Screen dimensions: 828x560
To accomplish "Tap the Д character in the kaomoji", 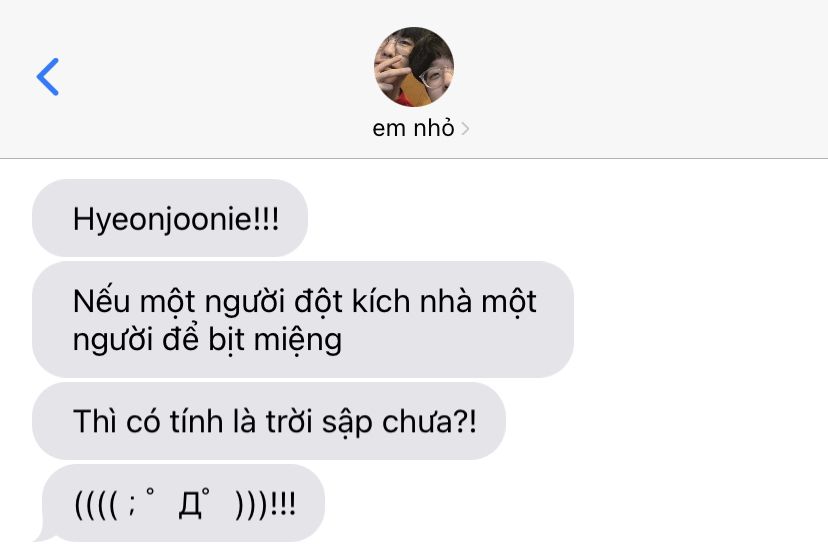I will pos(190,506).
